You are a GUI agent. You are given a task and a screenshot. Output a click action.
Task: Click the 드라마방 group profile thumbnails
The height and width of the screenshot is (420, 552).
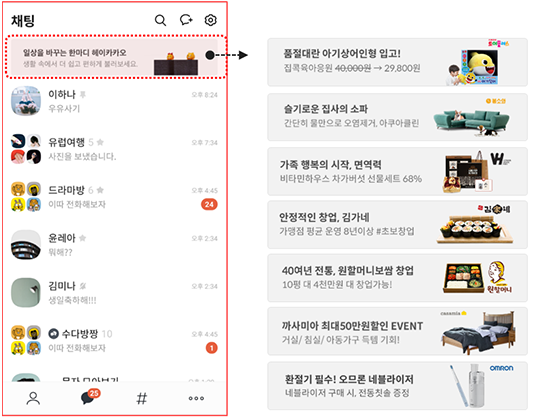tap(26, 197)
